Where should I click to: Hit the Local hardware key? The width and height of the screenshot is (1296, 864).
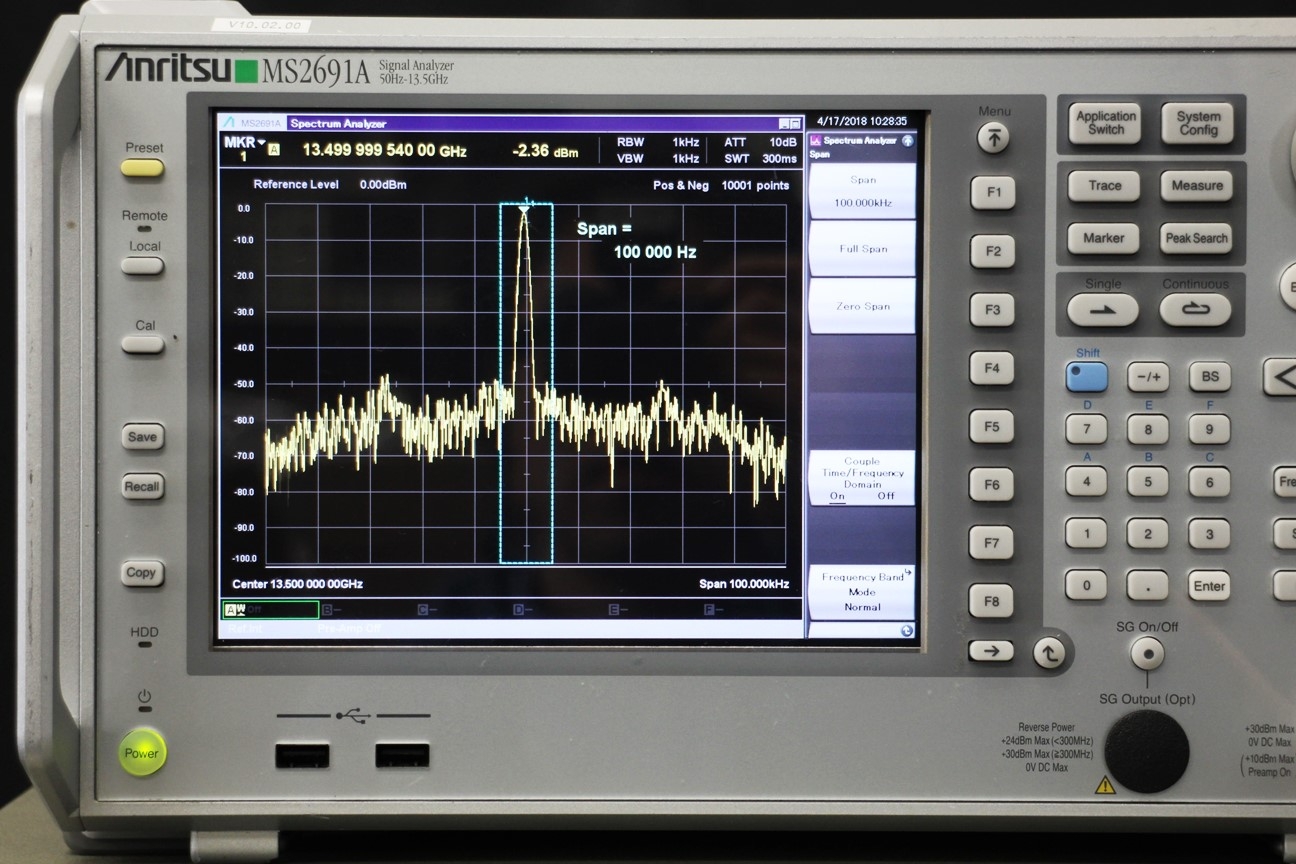143,265
